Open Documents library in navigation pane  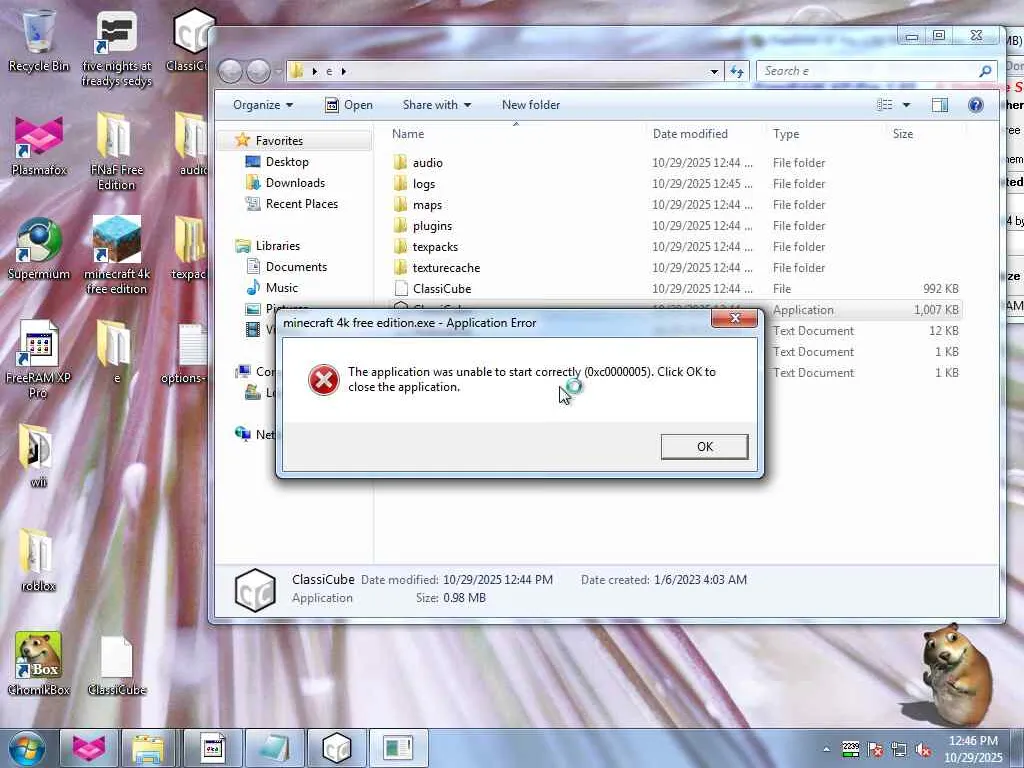coord(296,266)
